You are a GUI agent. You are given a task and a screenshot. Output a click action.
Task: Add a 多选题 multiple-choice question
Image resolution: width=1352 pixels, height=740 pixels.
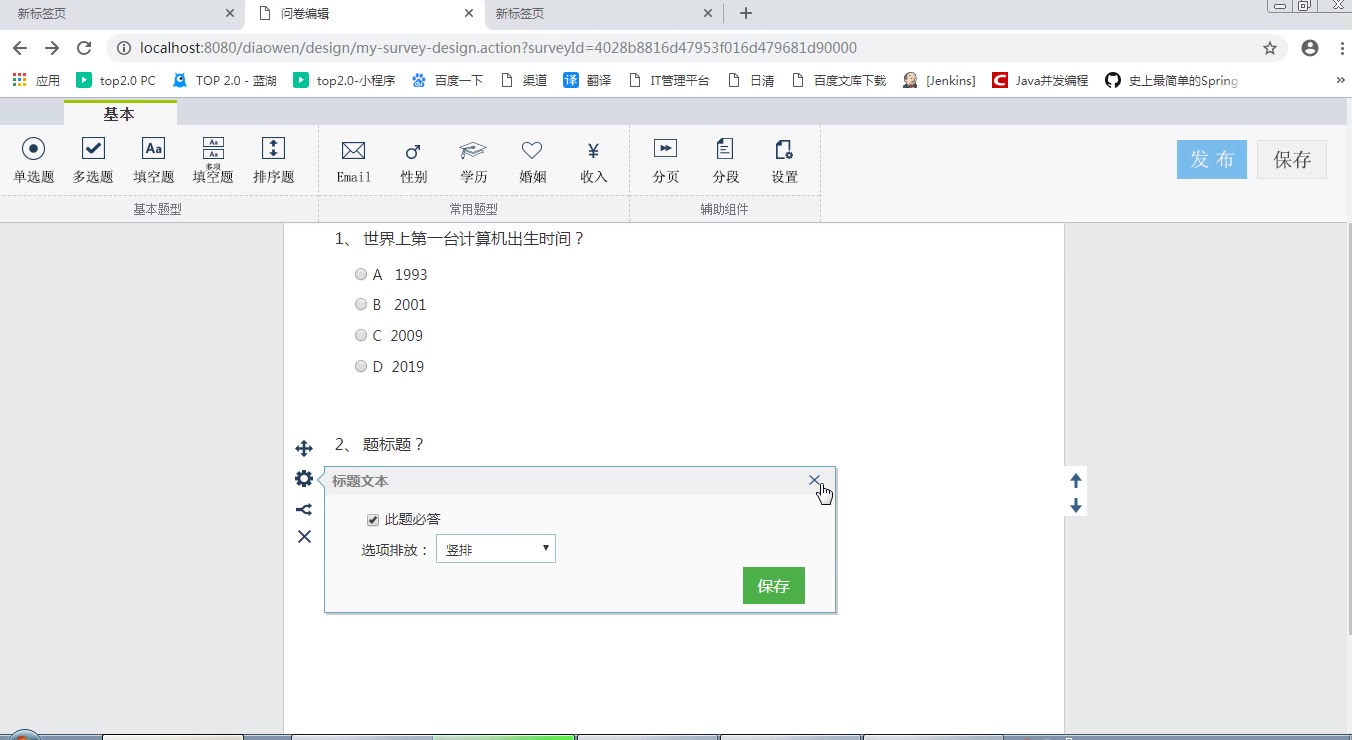93,160
